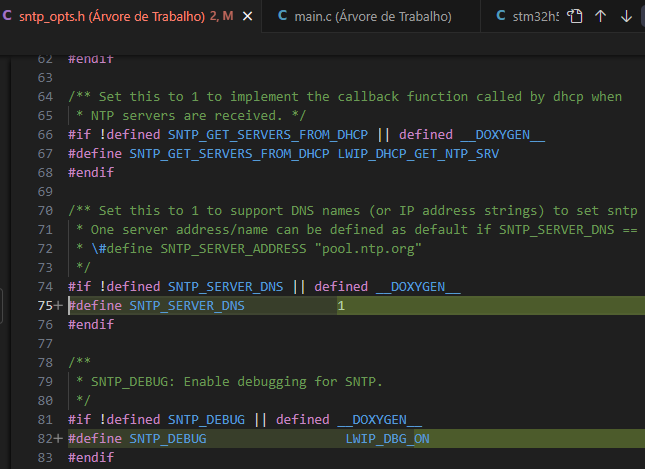Place cursor on LWIP_DBG_ON value
The width and height of the screenshot is (645, 469).
(388, 439)
